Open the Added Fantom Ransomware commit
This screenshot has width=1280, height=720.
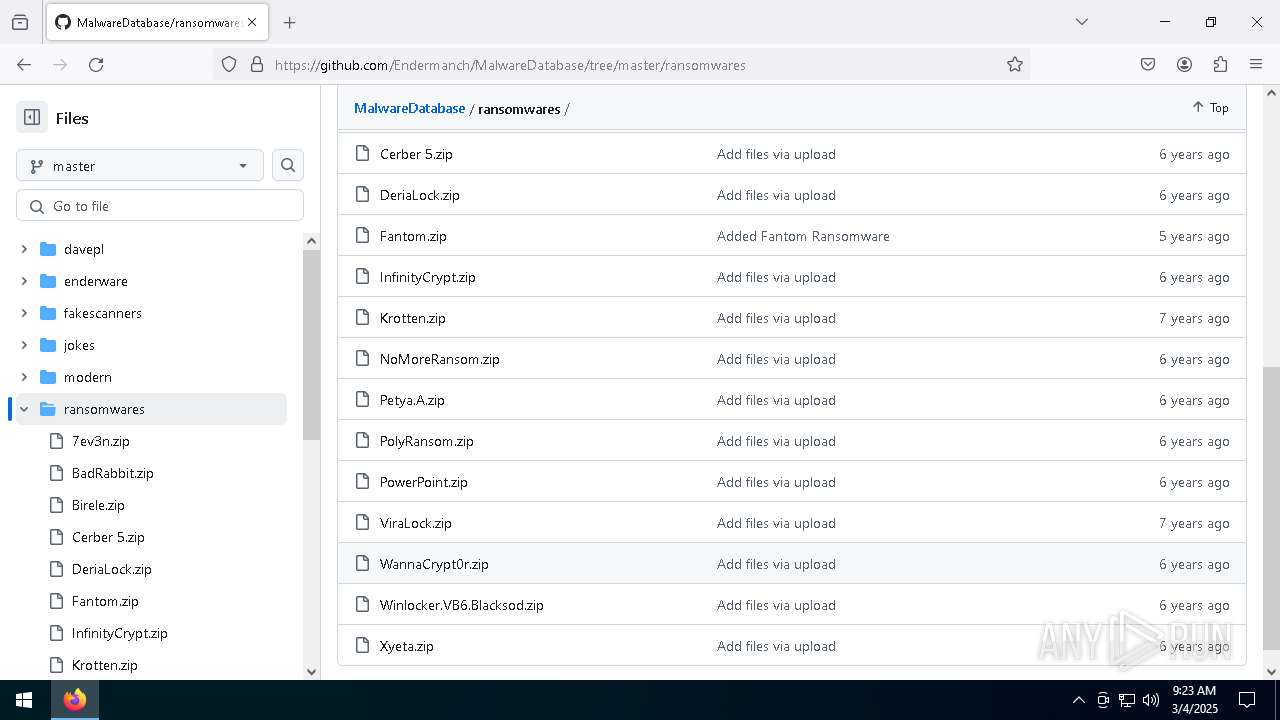[803, 236]
